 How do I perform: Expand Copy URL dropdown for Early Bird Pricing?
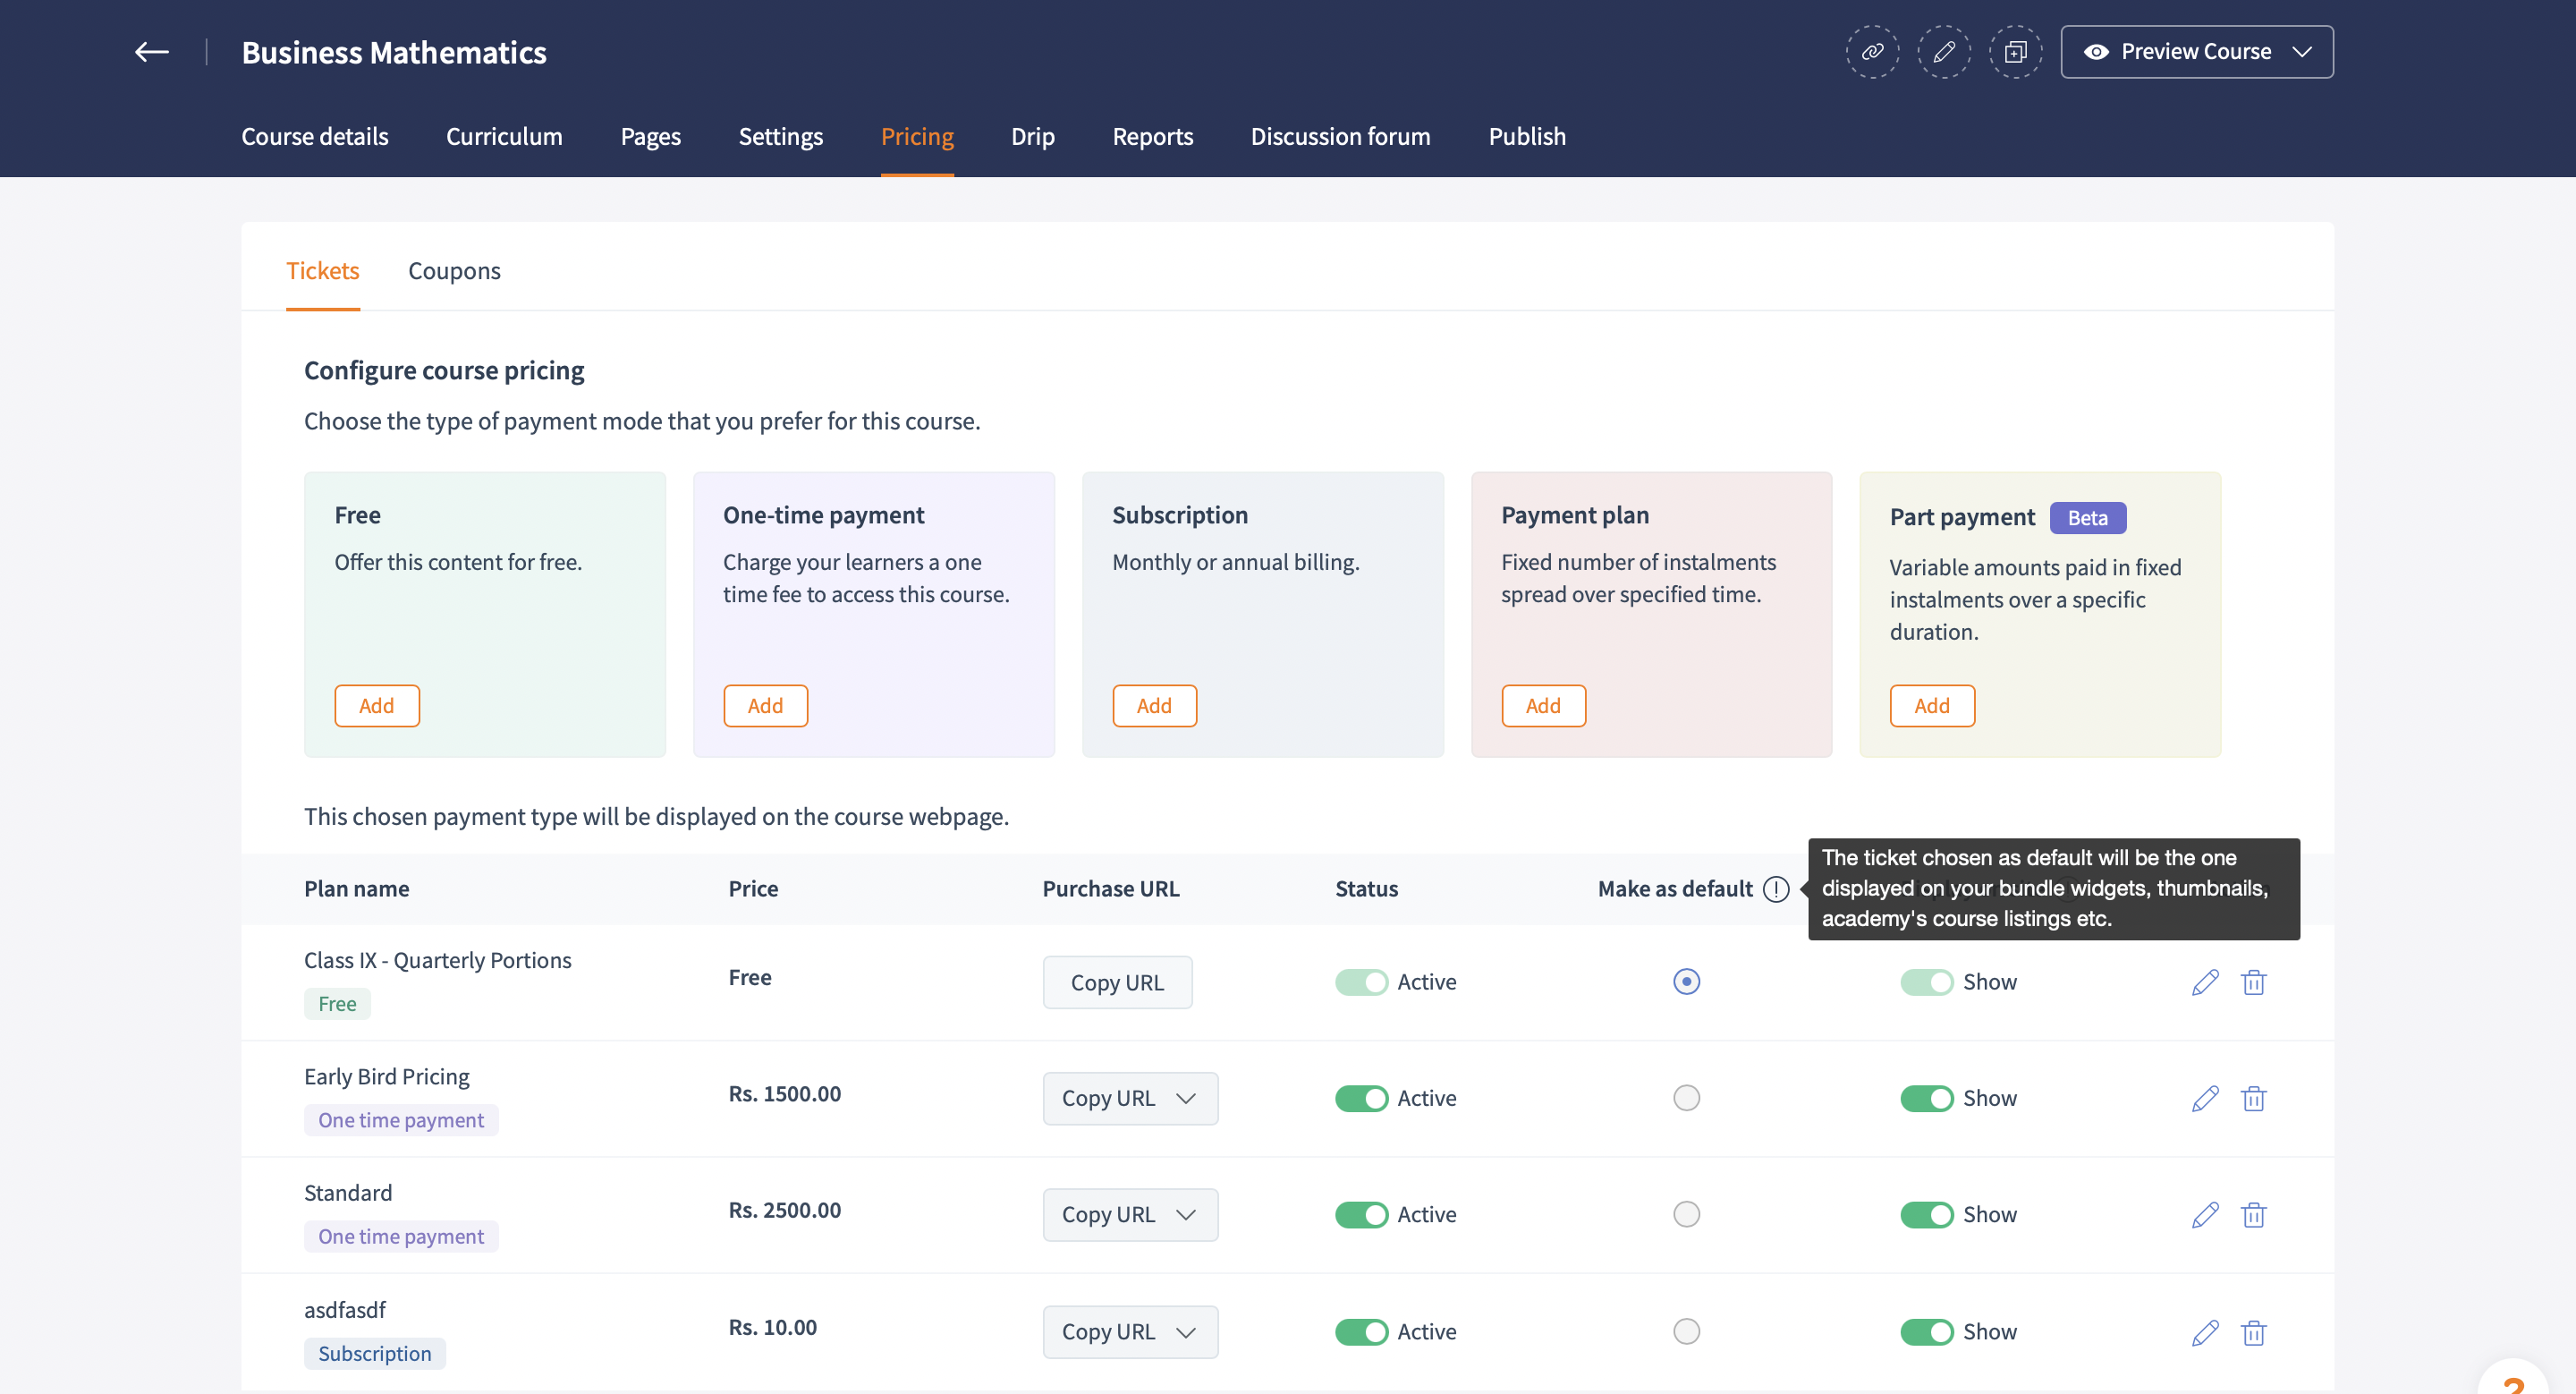coord(1186,1098)
